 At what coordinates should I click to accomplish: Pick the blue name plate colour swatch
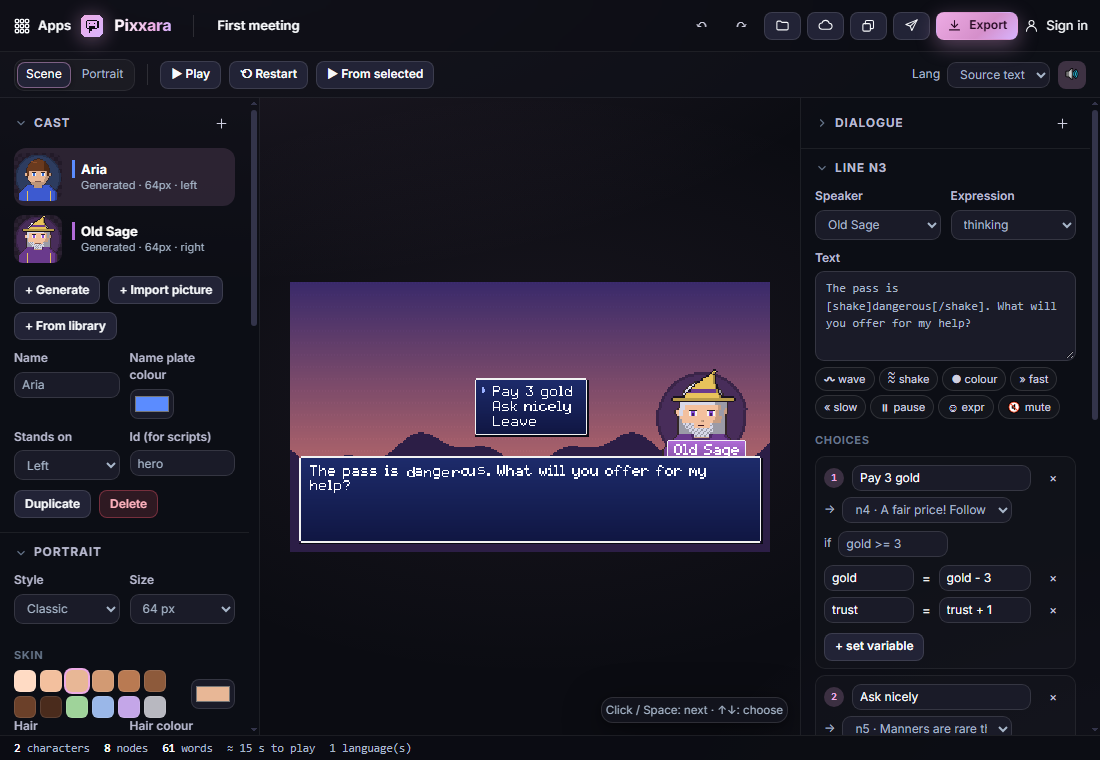152,404
